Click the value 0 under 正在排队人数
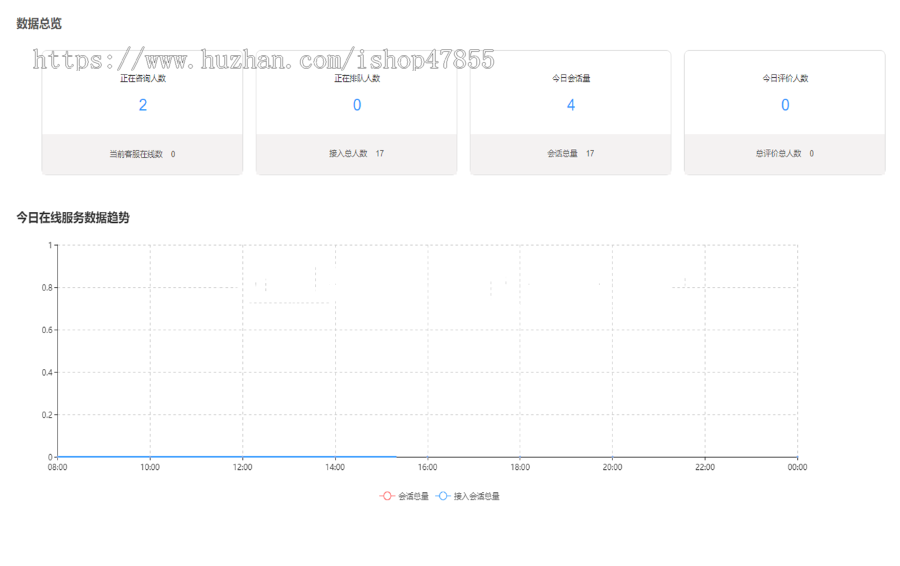The height and width of the screenshot is (566, 900). click(357, 105)
